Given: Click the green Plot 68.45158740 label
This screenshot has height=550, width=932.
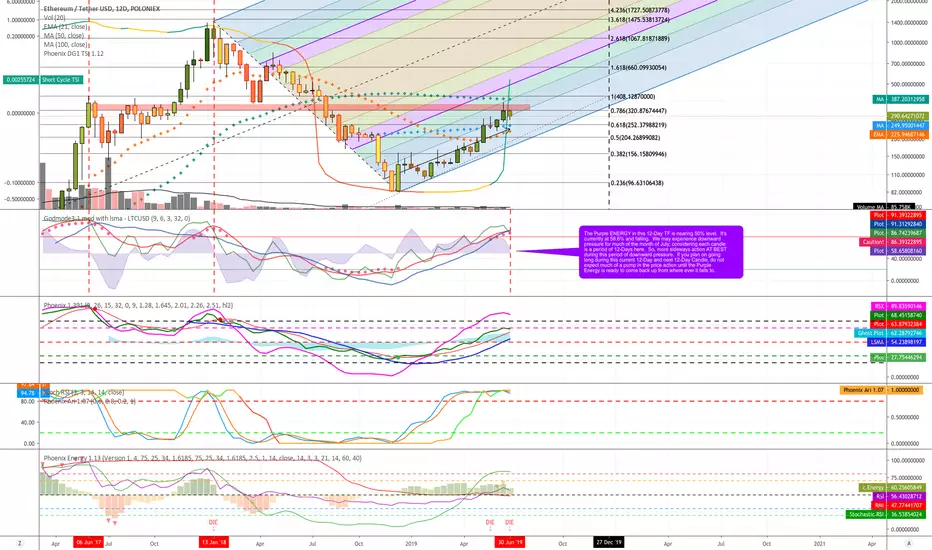Looking at the screenshot, I should [x=899, y=316].
